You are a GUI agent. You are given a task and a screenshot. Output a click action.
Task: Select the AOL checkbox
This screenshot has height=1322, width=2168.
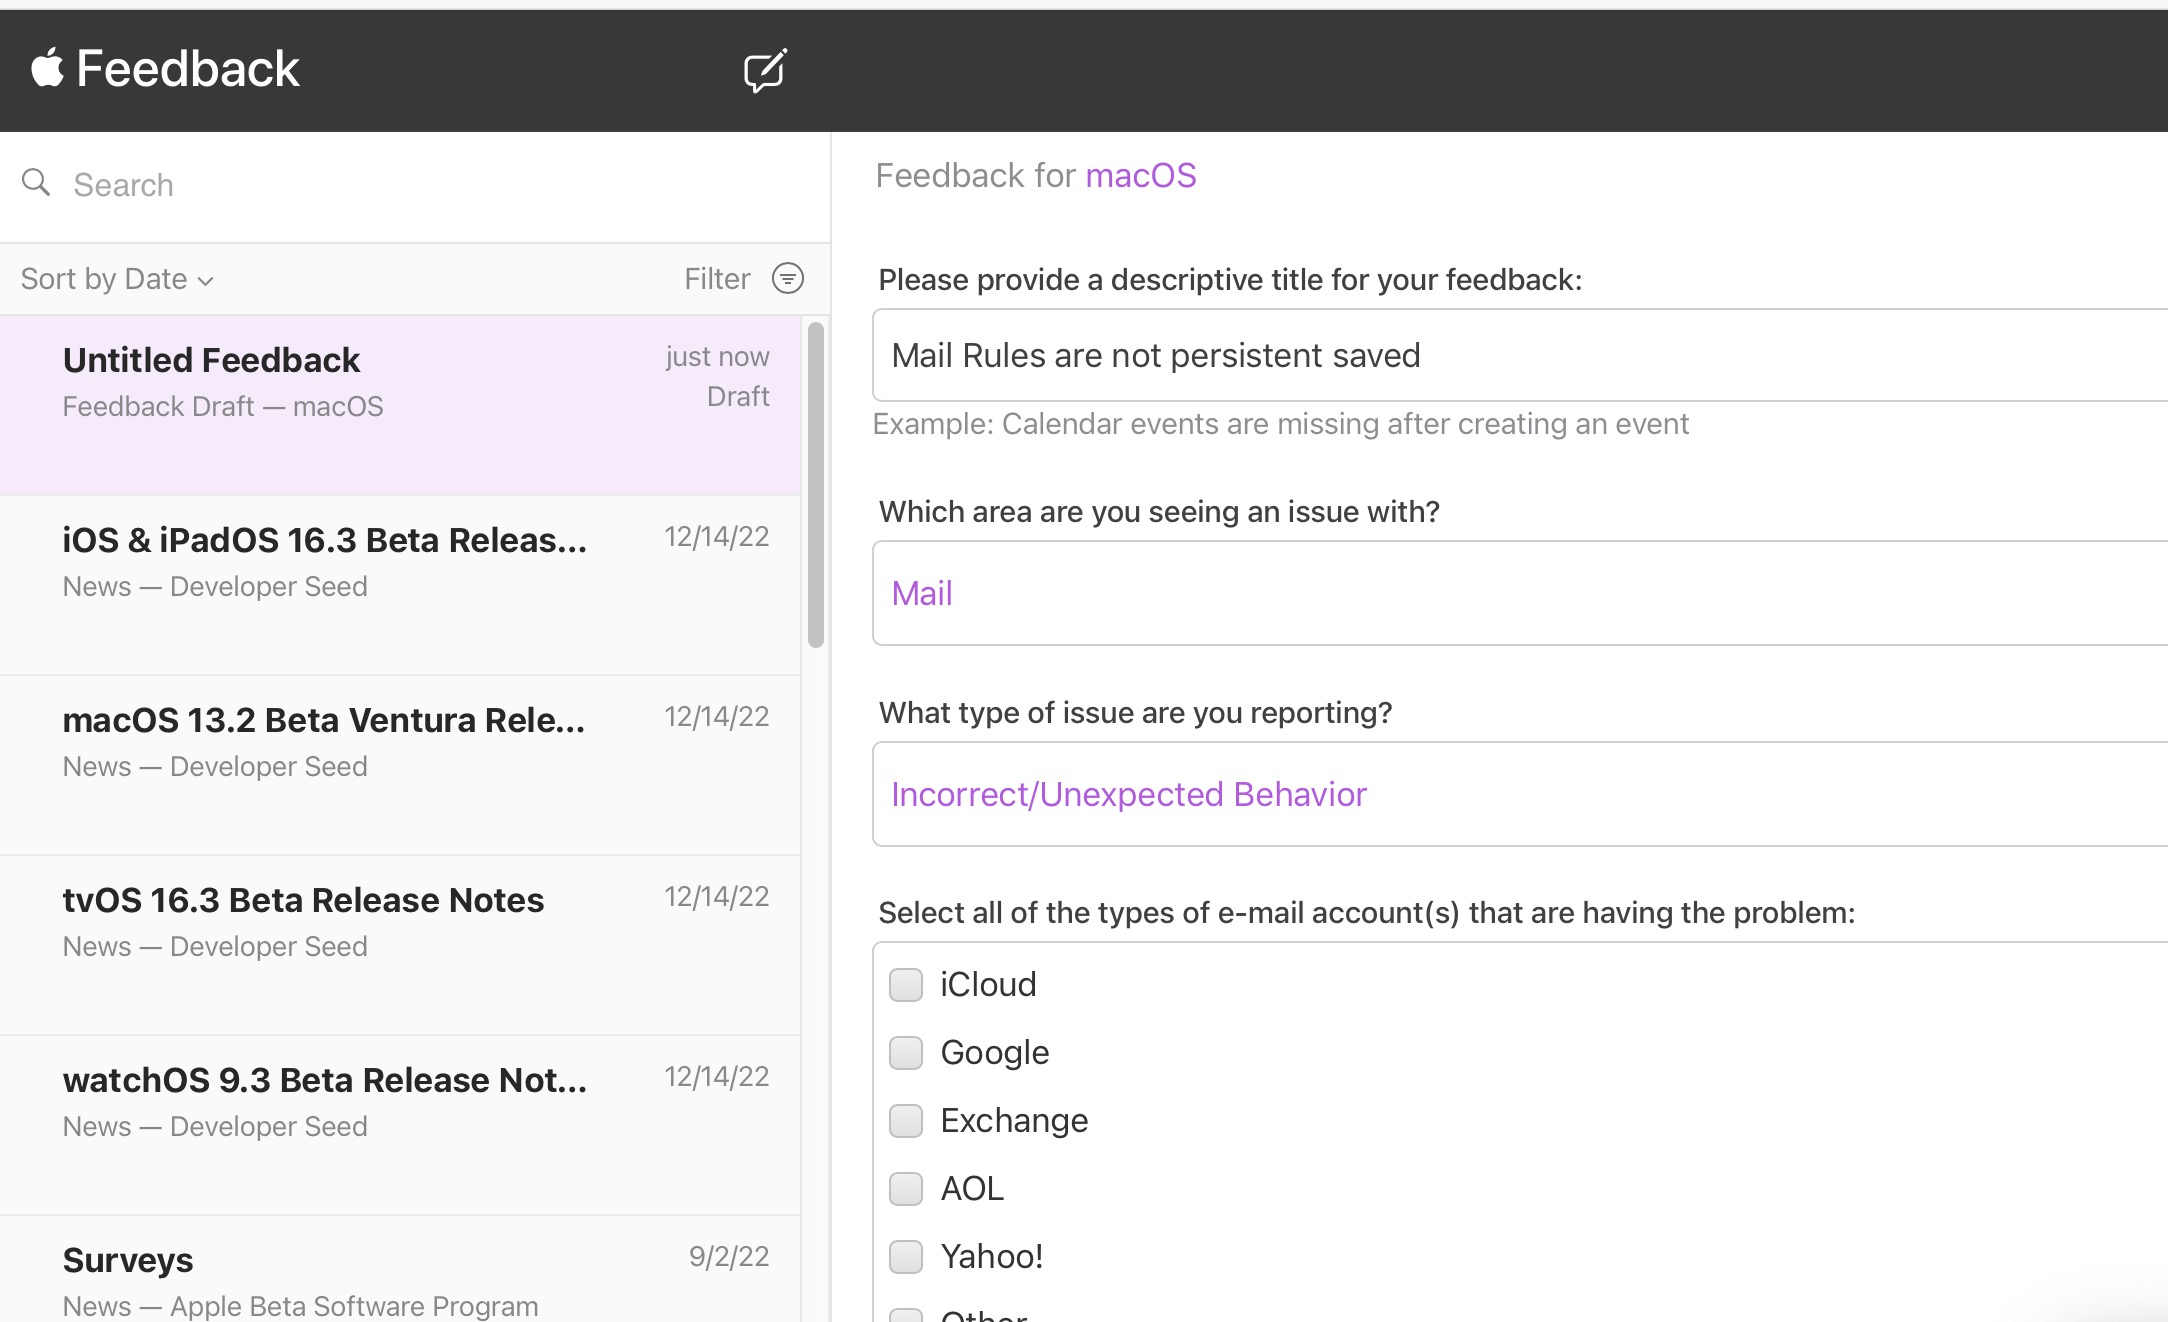(906, 1189)
